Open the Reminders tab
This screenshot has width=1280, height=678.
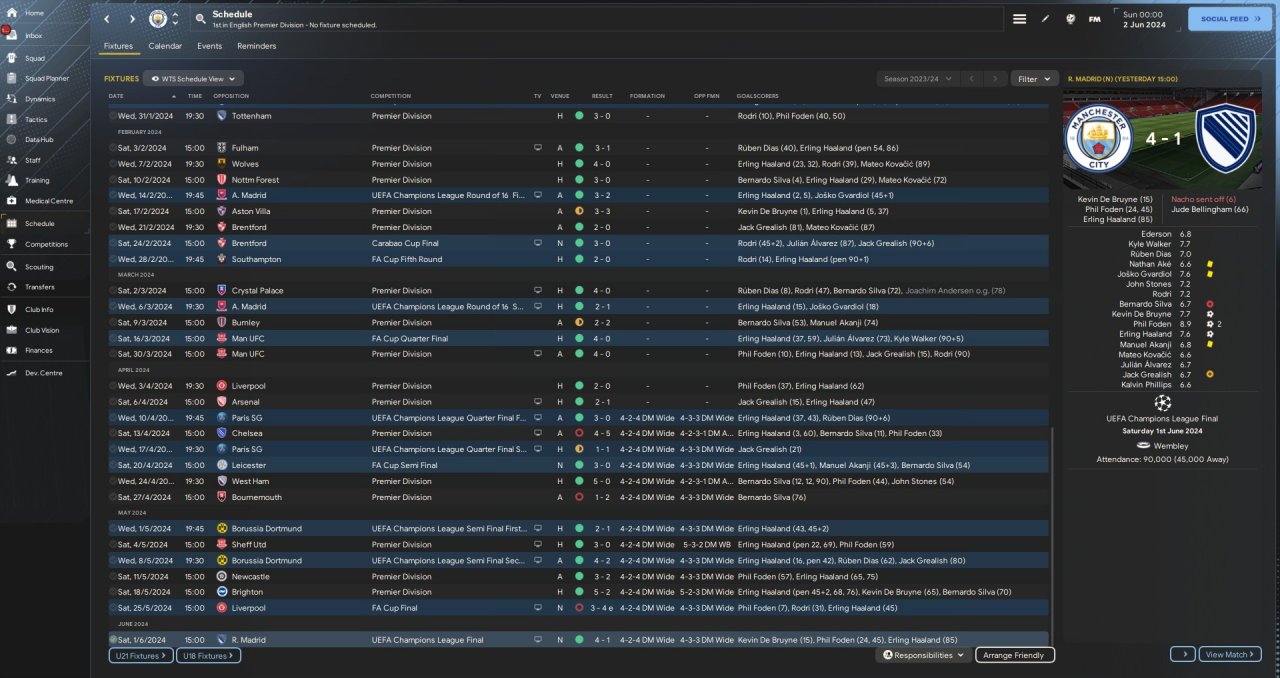pyautogui.click(x=256, y=46)
